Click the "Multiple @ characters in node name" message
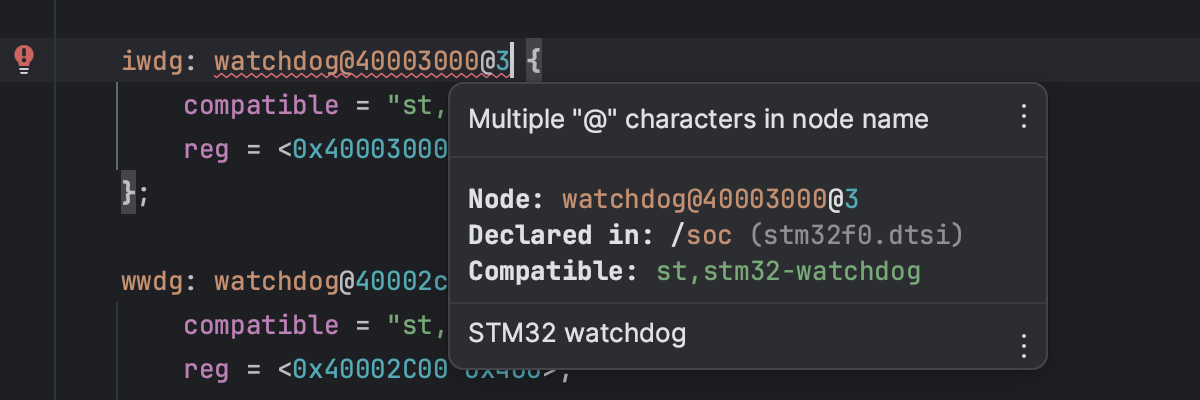The width and height of the screenshot is (1200, 400). [x=698, y=119]
